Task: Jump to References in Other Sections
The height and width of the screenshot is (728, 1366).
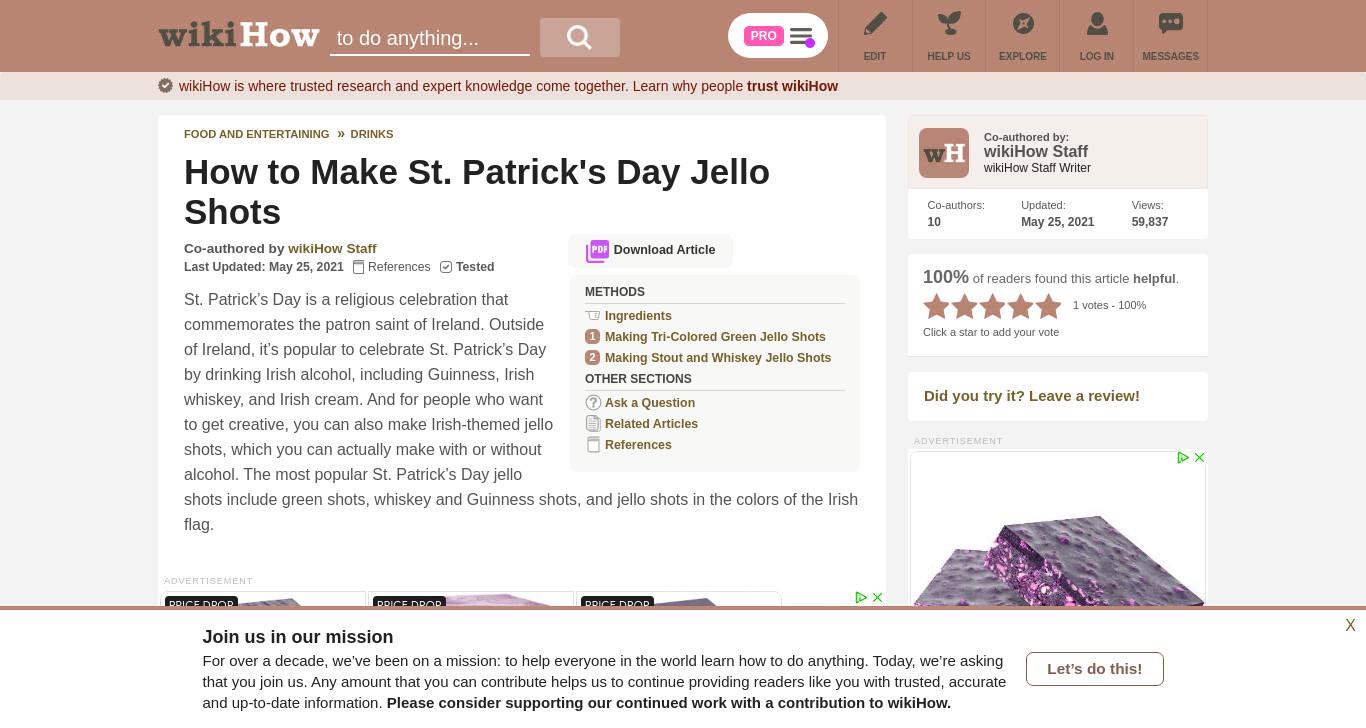Action: pyautogui.click(x=638, y=445)
